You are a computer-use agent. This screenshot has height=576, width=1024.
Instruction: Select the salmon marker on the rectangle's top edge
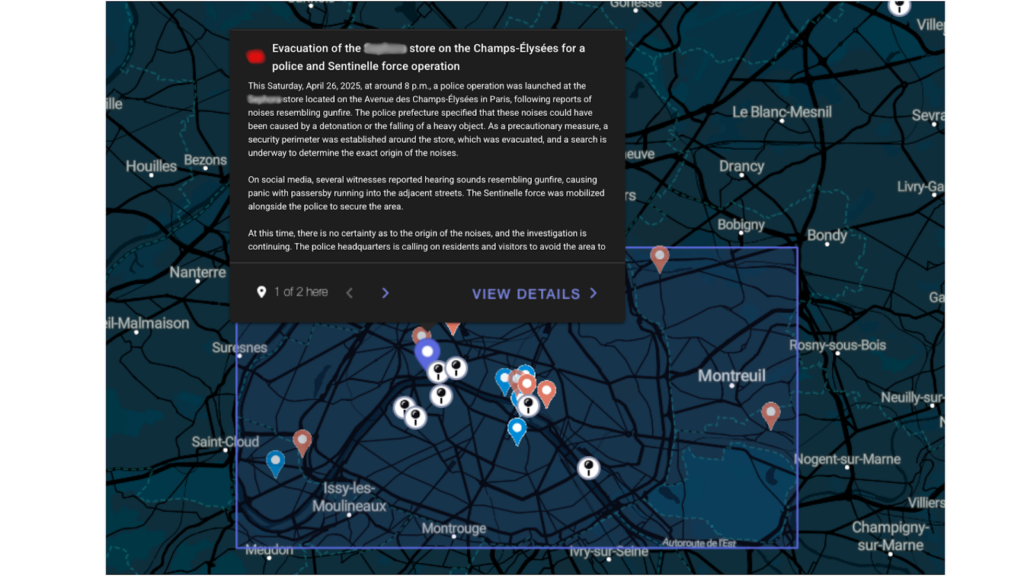[x=660, y=258]
